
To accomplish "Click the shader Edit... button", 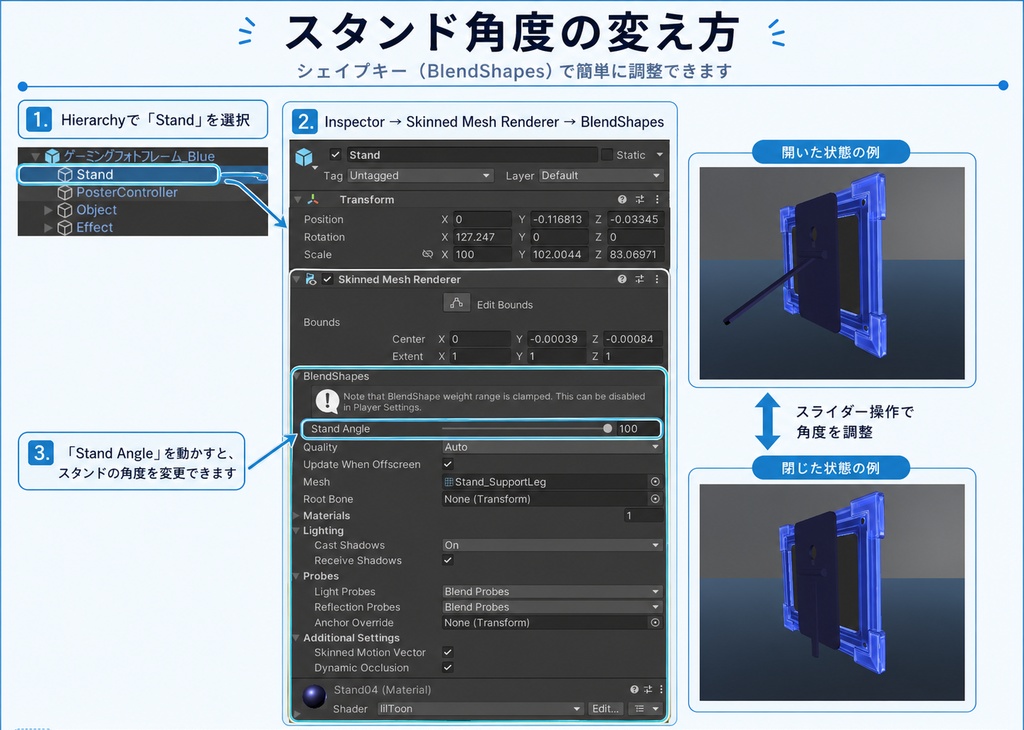I will pos(605,709).
